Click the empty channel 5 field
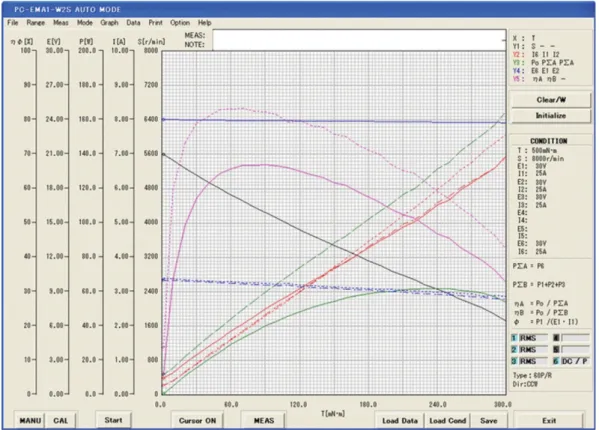Viewport: 599px width, 430px height. click(x=575, y=349)
